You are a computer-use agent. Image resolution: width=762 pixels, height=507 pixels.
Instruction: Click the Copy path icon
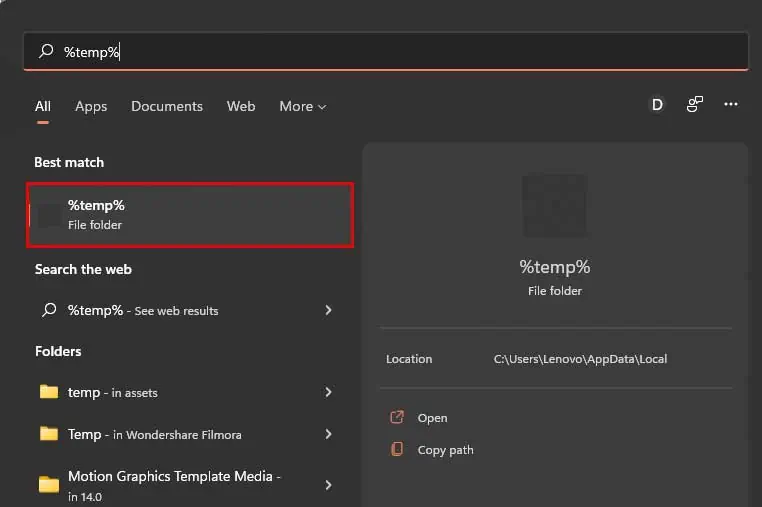point(397,450)
